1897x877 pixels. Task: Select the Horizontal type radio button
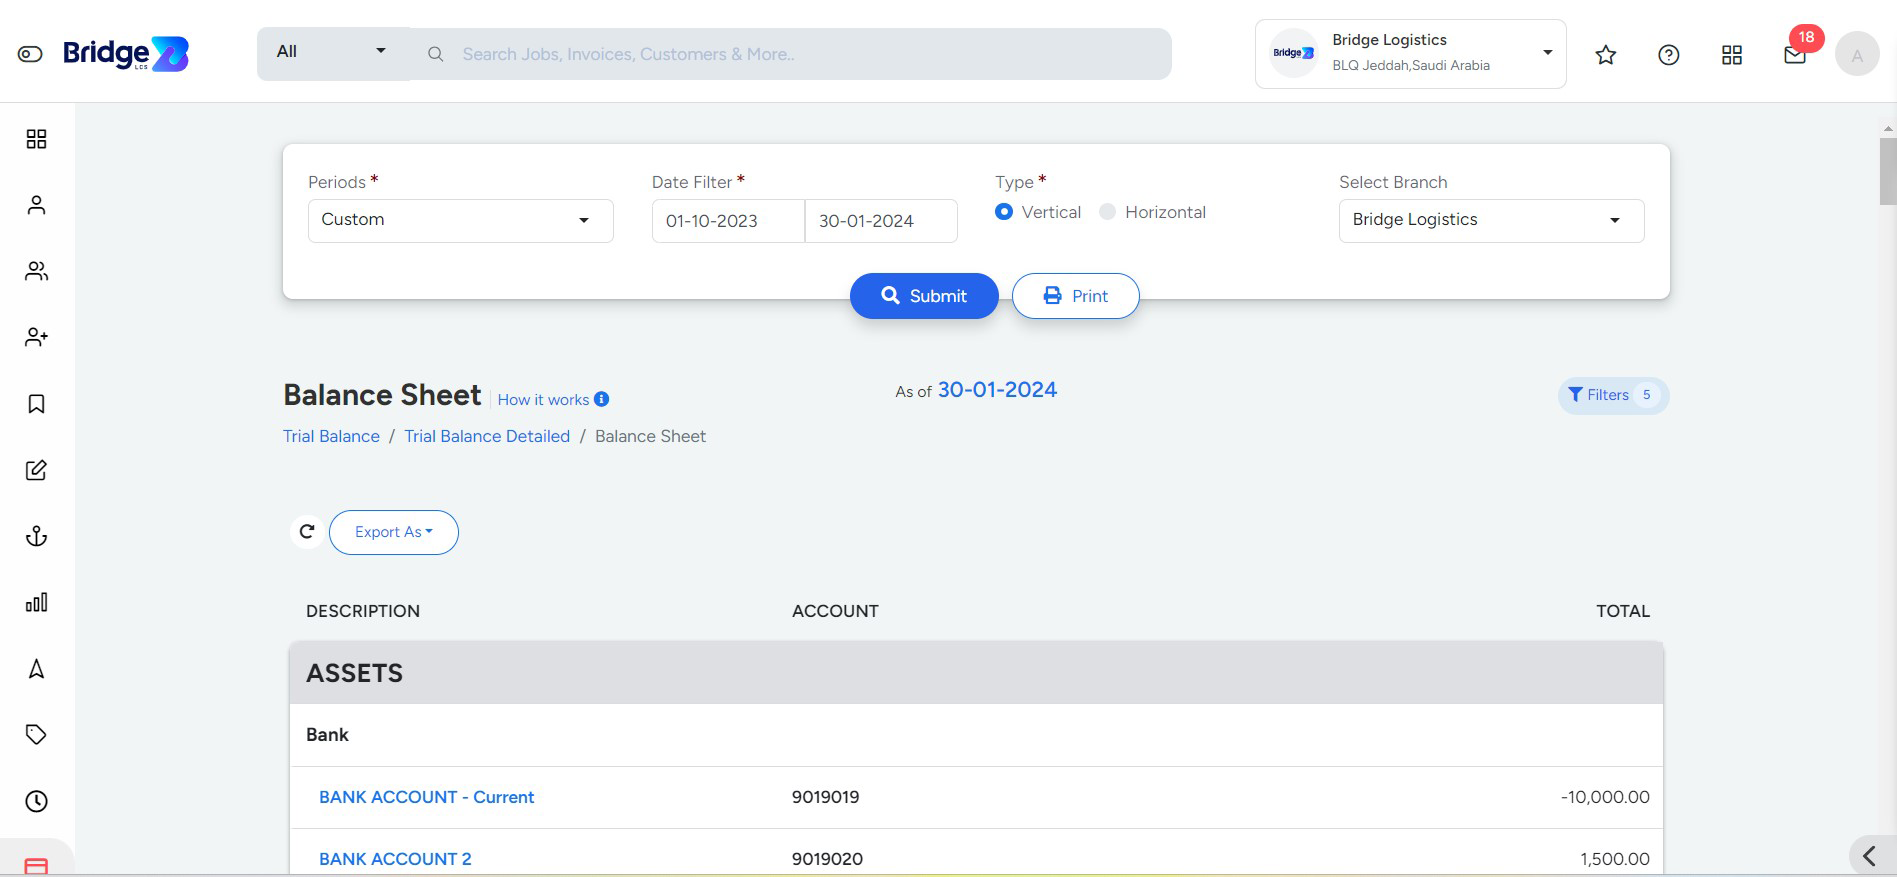(x=1107, y=212)
